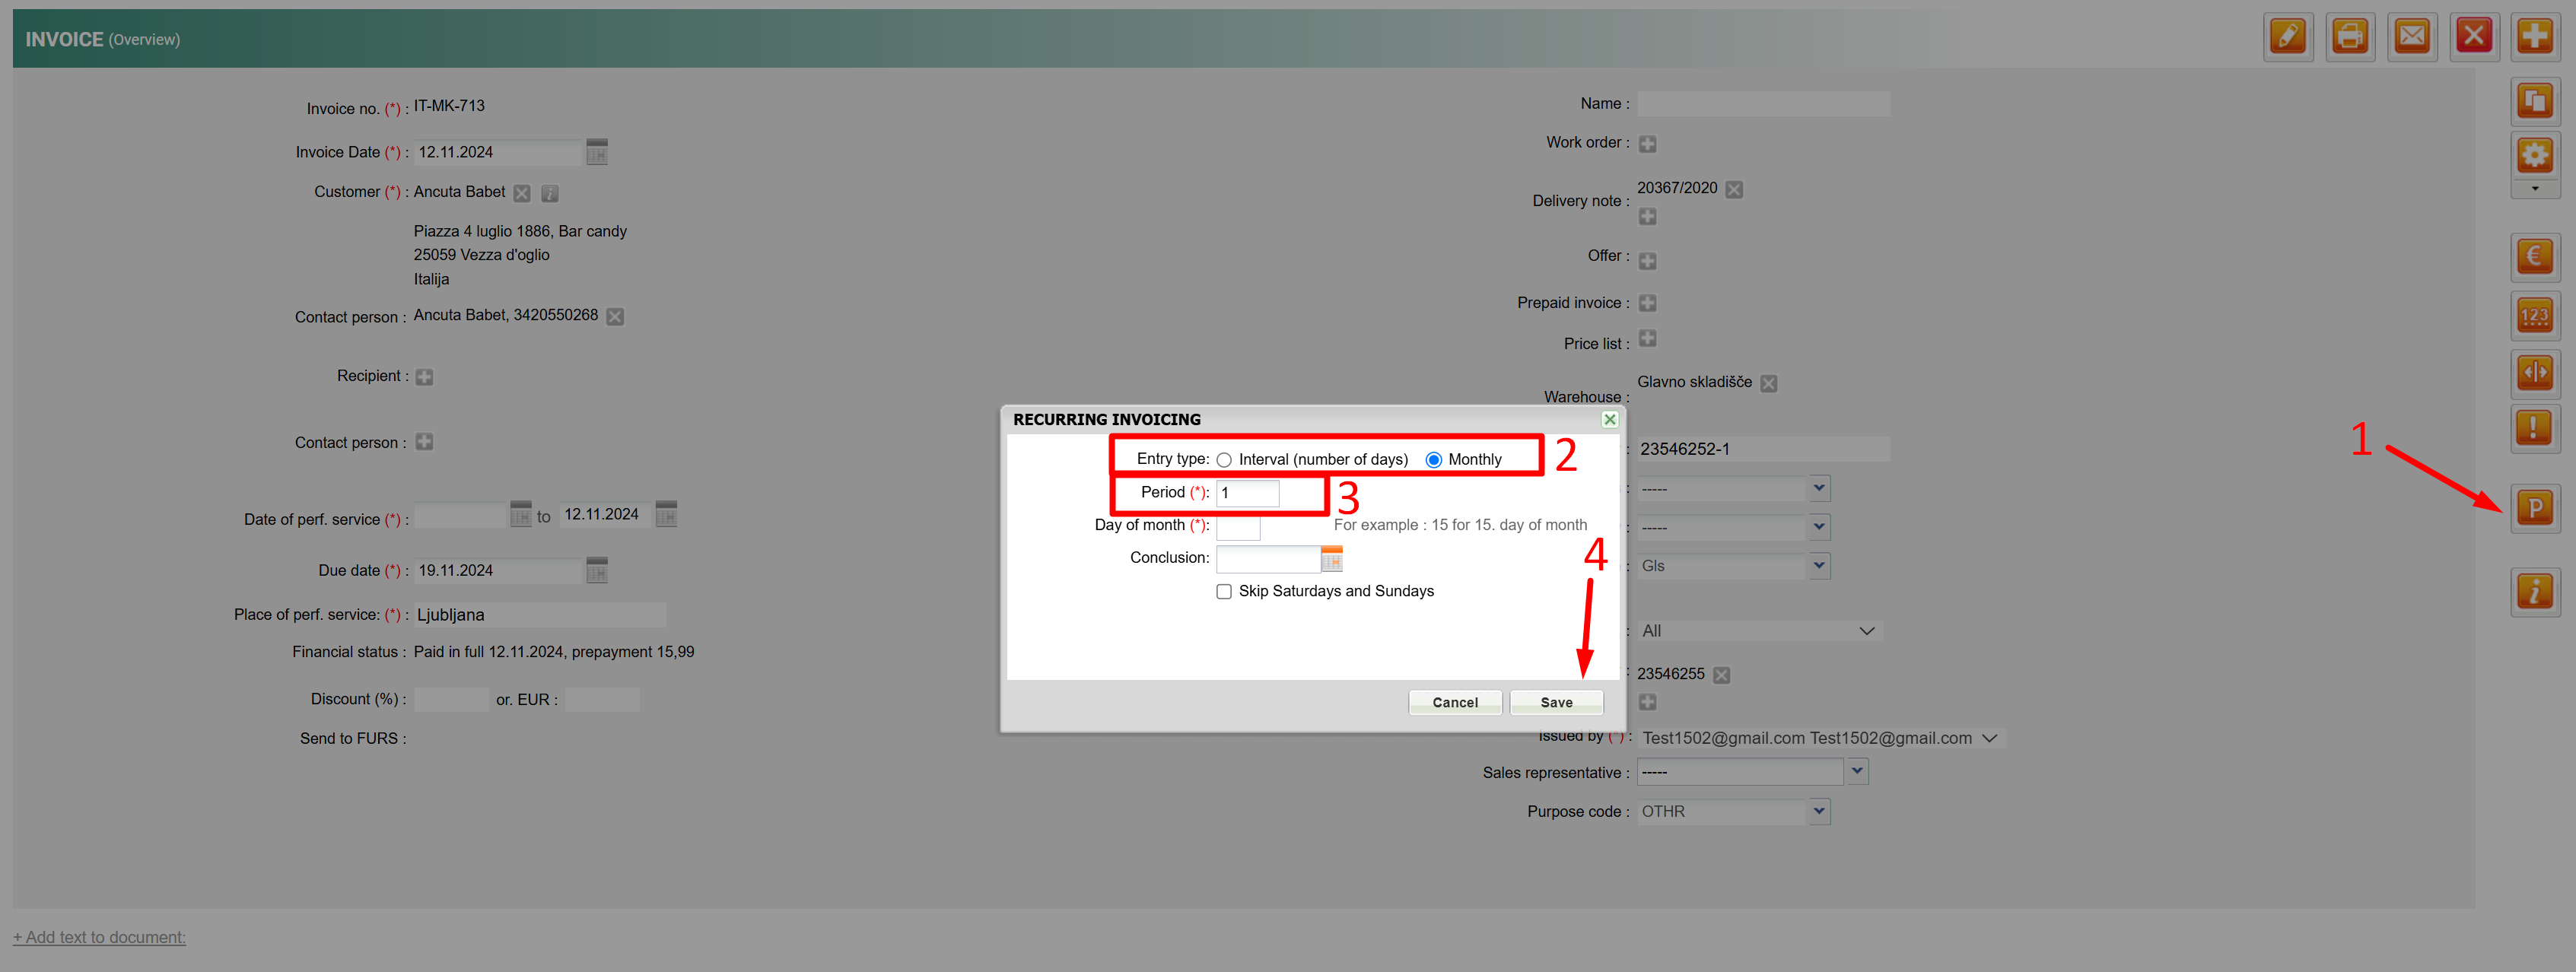Check Skip Saturdays and Sundays
Viewport: 2576px width, 972px height.
coord(1224,592)
